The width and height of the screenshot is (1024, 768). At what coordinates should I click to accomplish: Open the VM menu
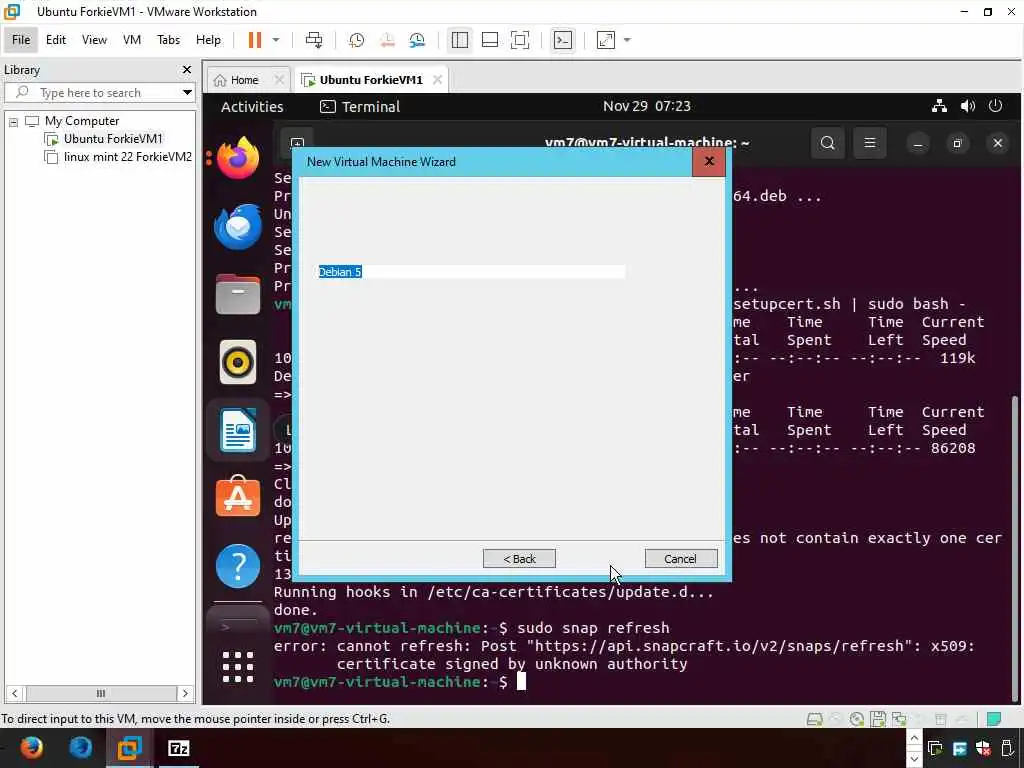(132, 40)
